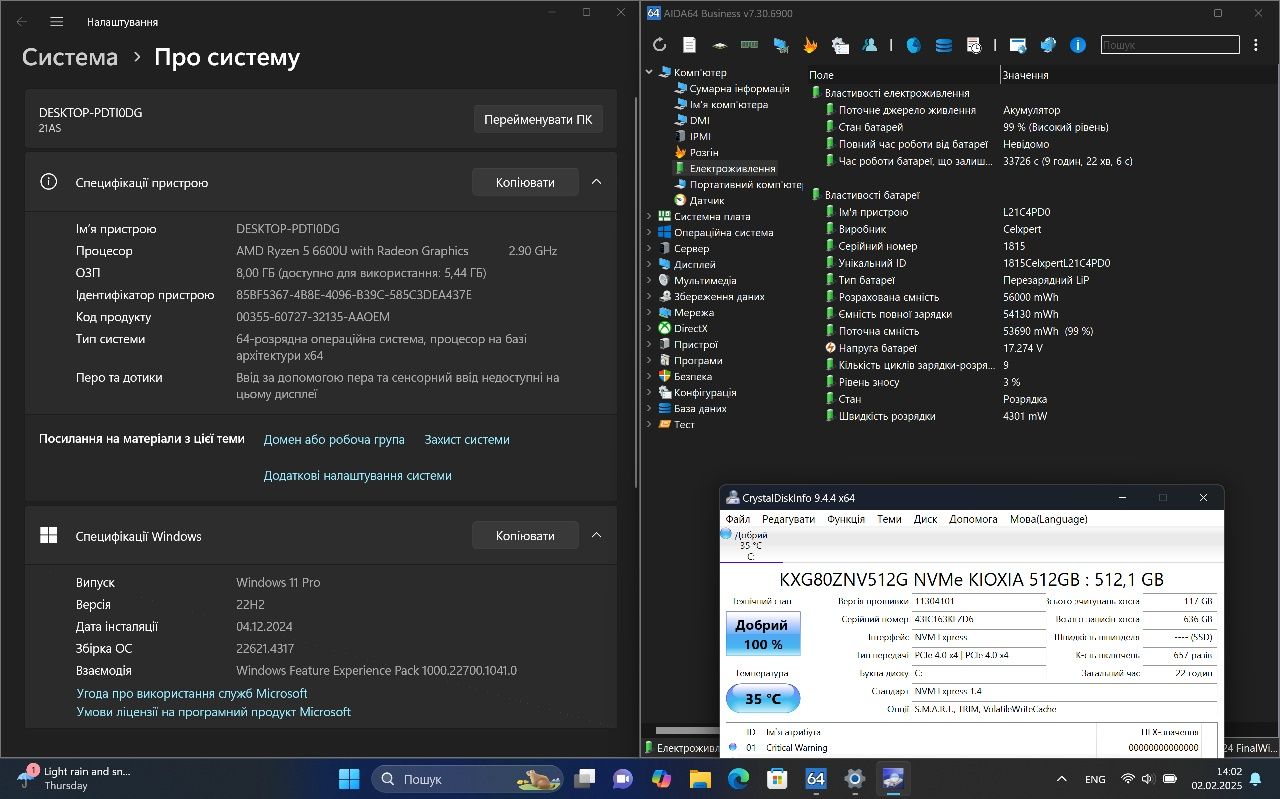Expand the Збереження даних tree node
This screenshot has height=799, width=1280.
tap(649, 296)
